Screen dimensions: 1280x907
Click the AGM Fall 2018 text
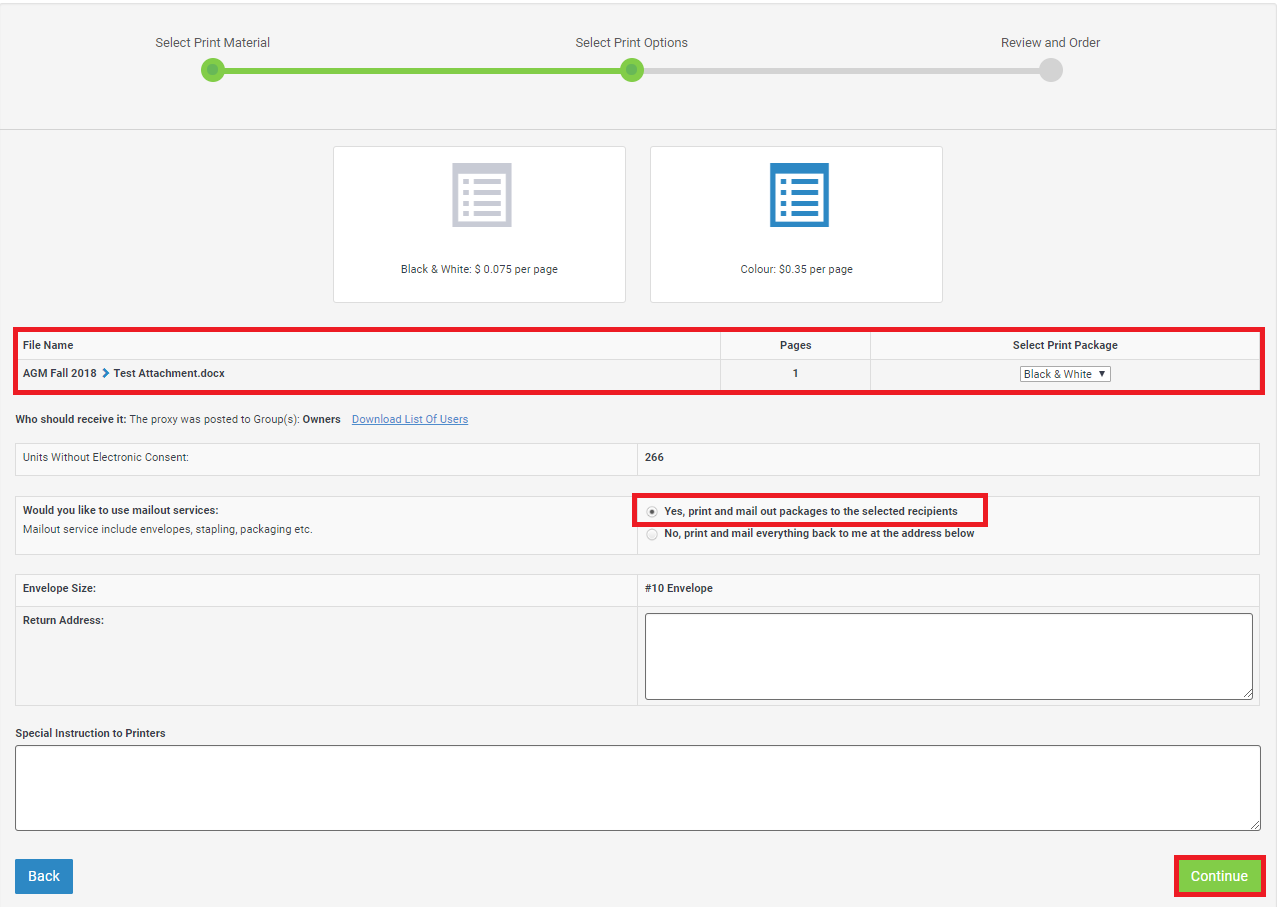60,373
